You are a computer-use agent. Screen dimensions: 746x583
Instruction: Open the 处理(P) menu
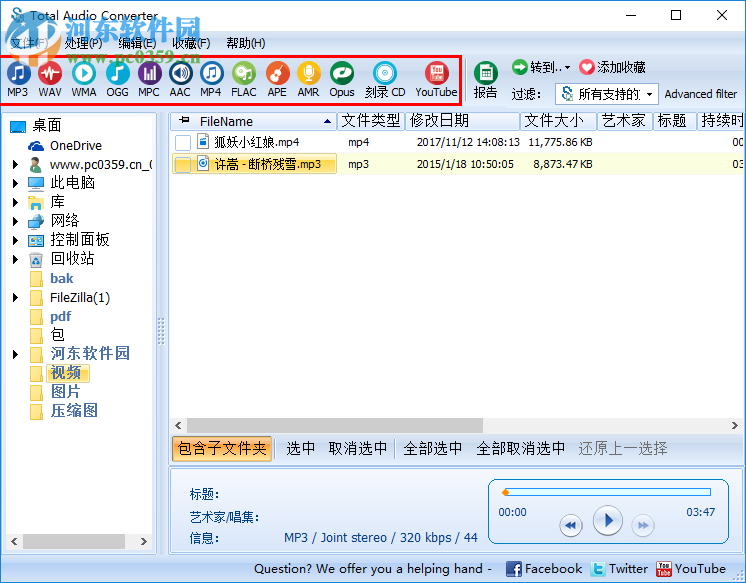coord(83,43)
